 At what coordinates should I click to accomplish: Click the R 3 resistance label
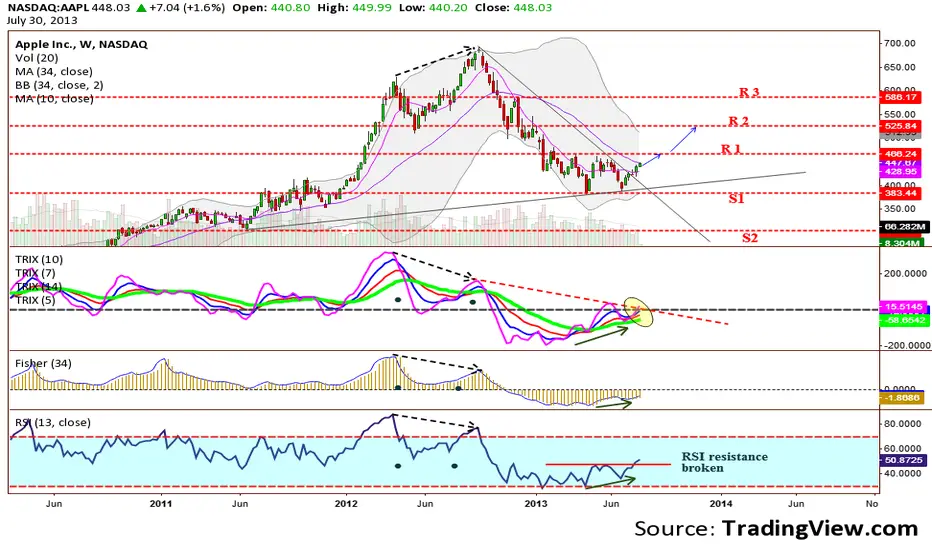click(749, 92)
